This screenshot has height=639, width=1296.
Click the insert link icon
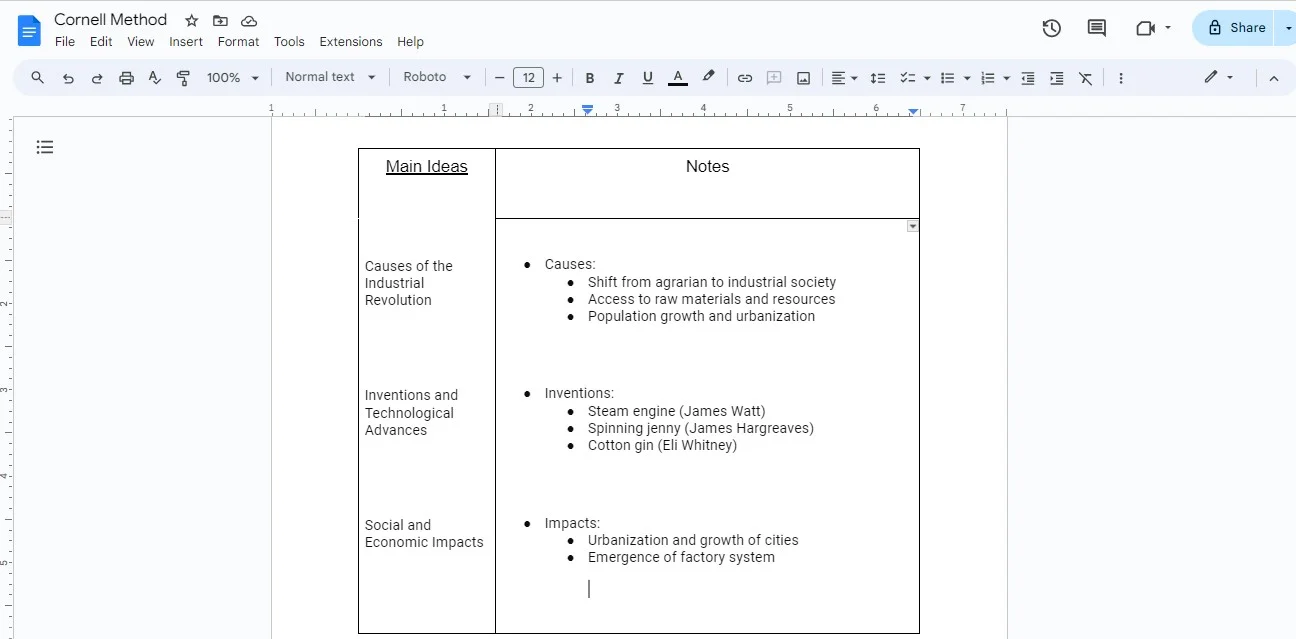click(x=745, y=78)
